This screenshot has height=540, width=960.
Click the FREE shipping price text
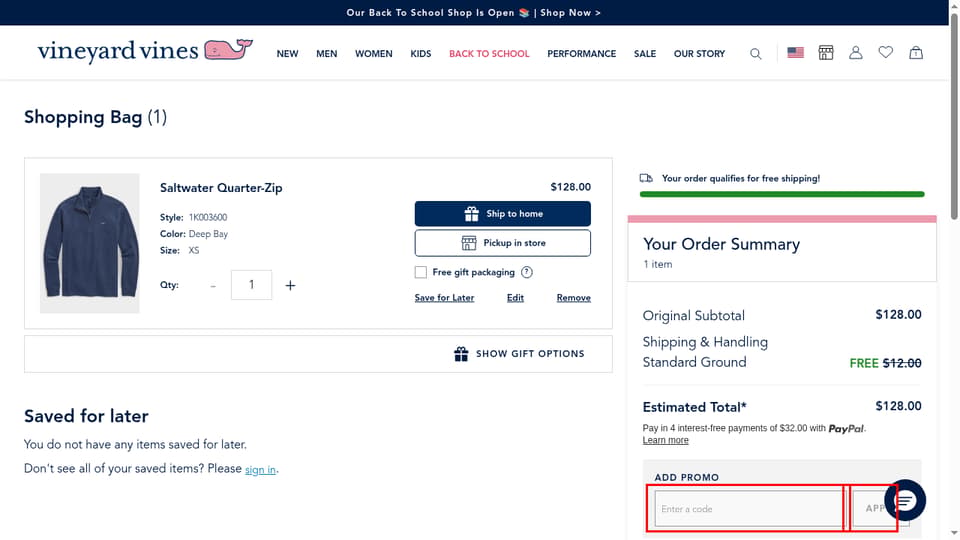coord(864,363)
